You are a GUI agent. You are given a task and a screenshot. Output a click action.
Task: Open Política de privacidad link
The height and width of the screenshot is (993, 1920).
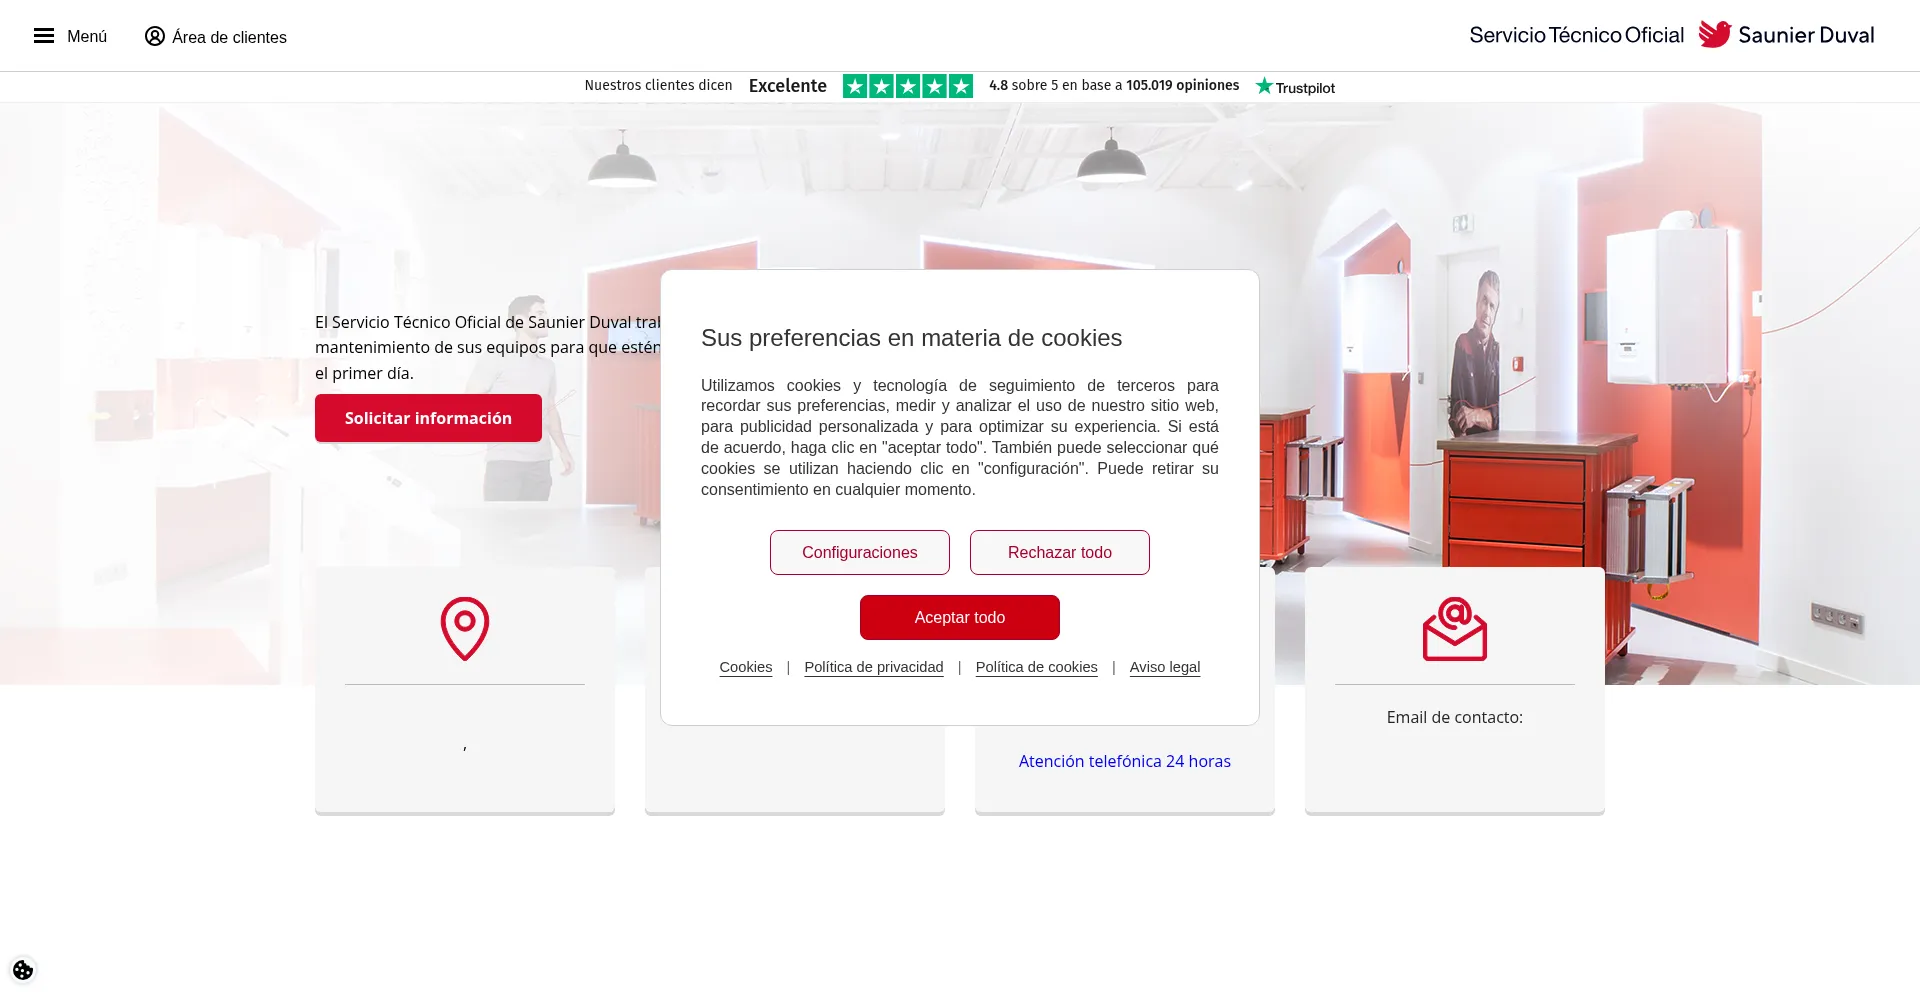pos(874,667)
